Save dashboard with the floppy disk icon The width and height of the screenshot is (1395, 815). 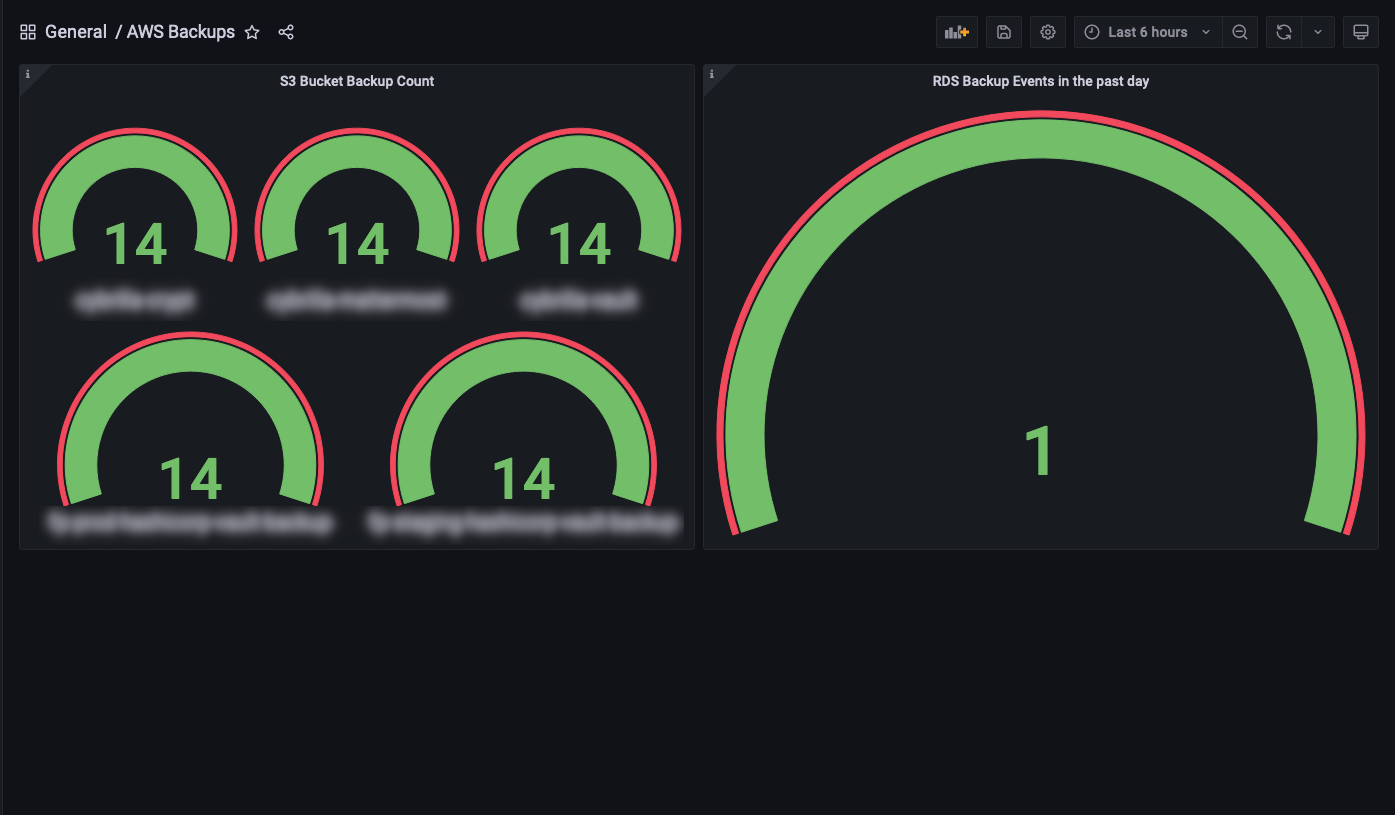1004,32
